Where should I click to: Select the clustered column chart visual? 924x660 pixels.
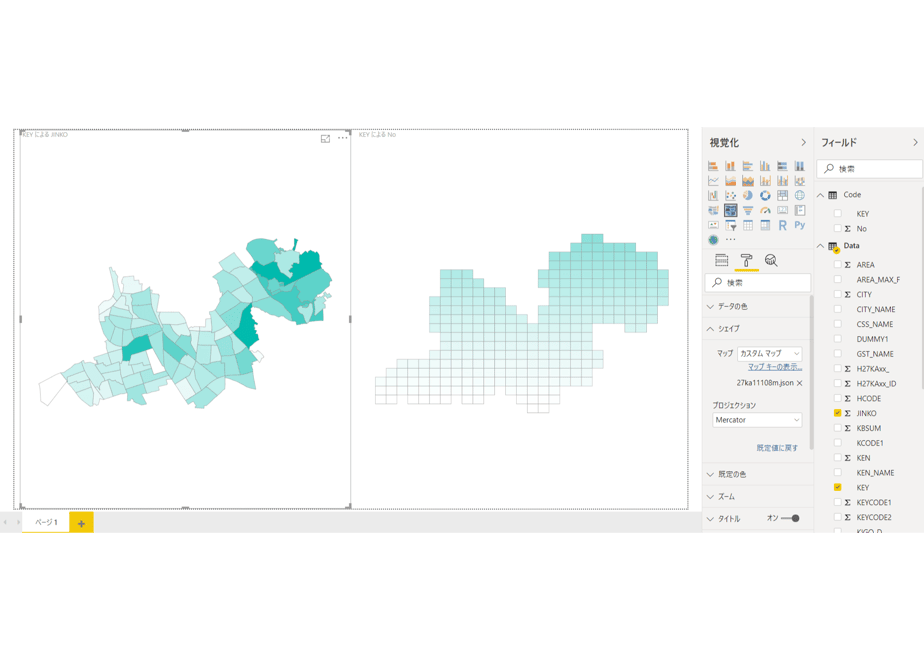(x=765, y=166)
